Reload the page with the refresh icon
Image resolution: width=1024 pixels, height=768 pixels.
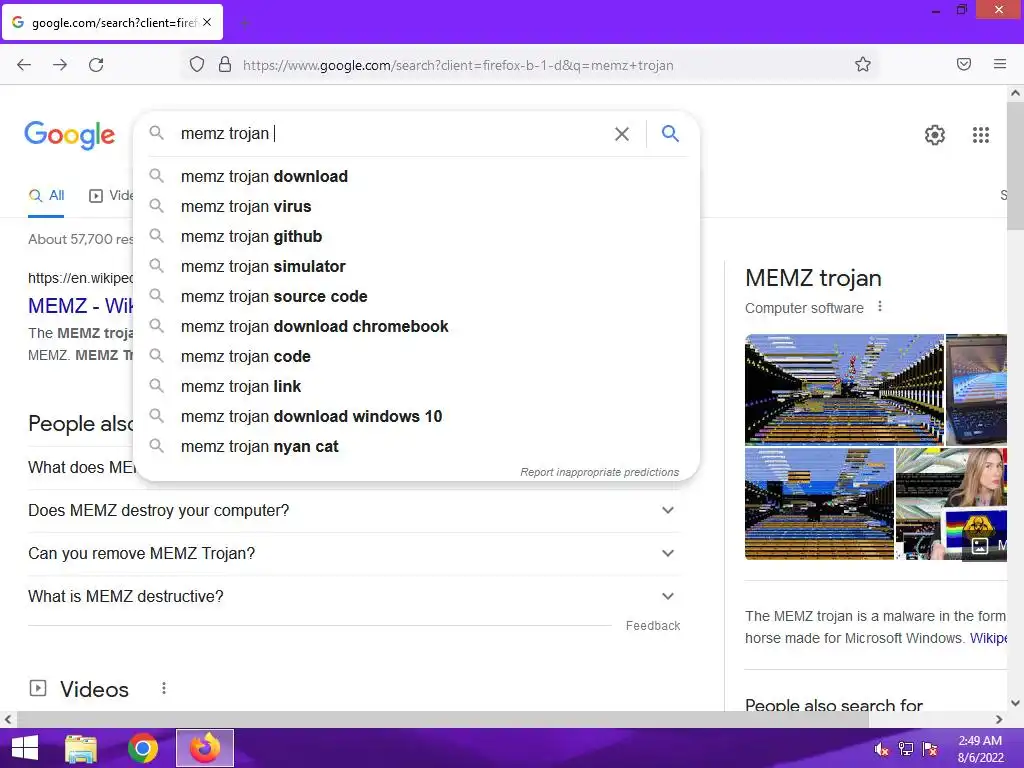pos(96,65)
